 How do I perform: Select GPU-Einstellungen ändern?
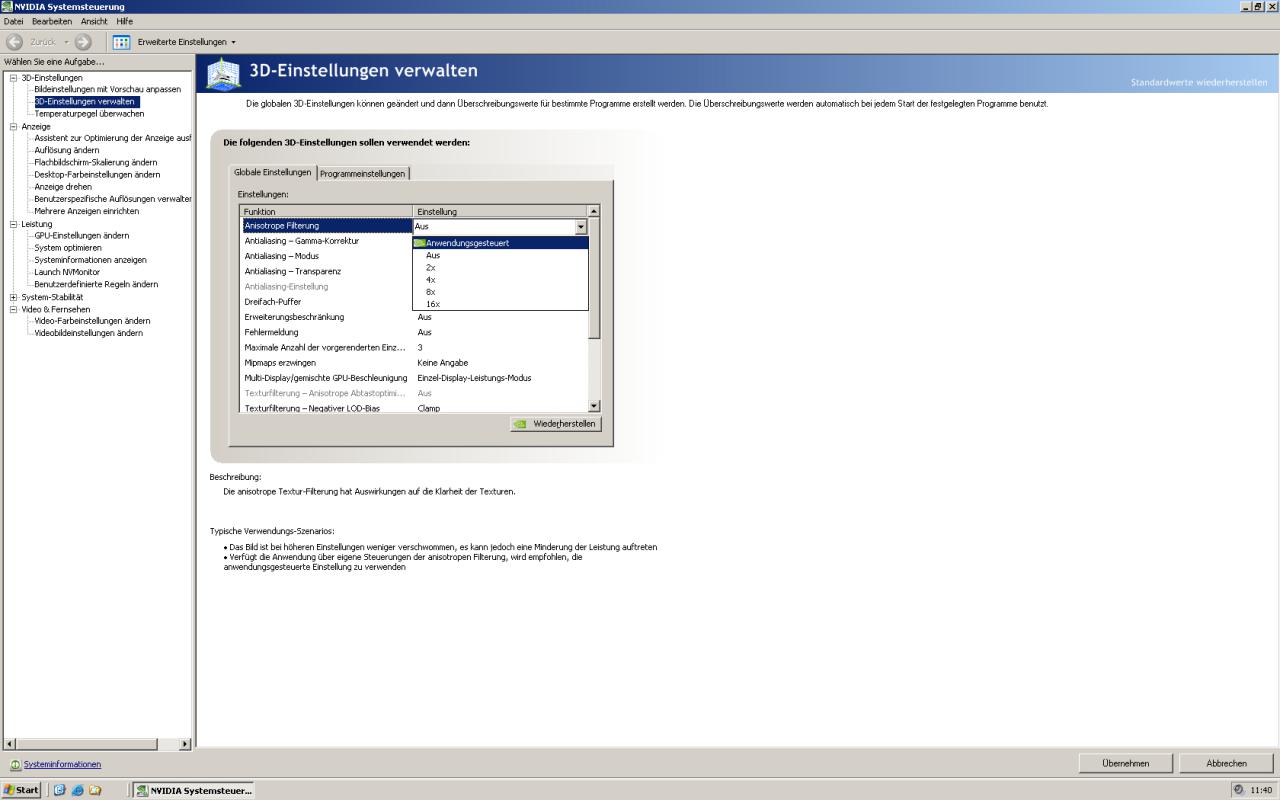(82, 235)
